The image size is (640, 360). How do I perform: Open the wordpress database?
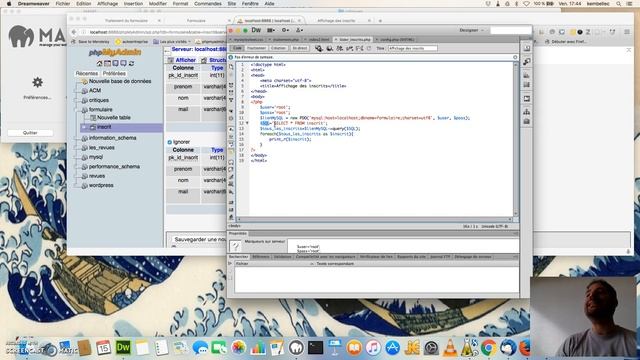click(101, 185)
